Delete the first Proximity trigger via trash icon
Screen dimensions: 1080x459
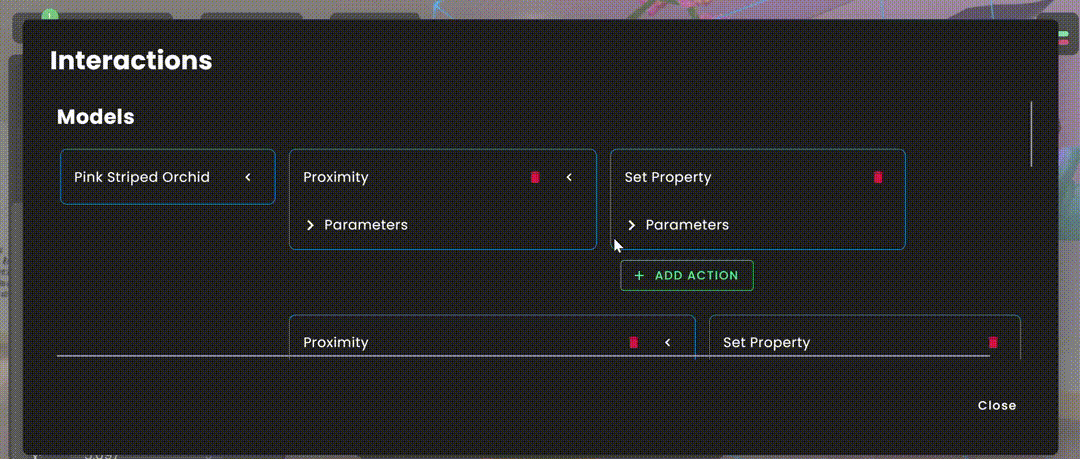[535, 177]
